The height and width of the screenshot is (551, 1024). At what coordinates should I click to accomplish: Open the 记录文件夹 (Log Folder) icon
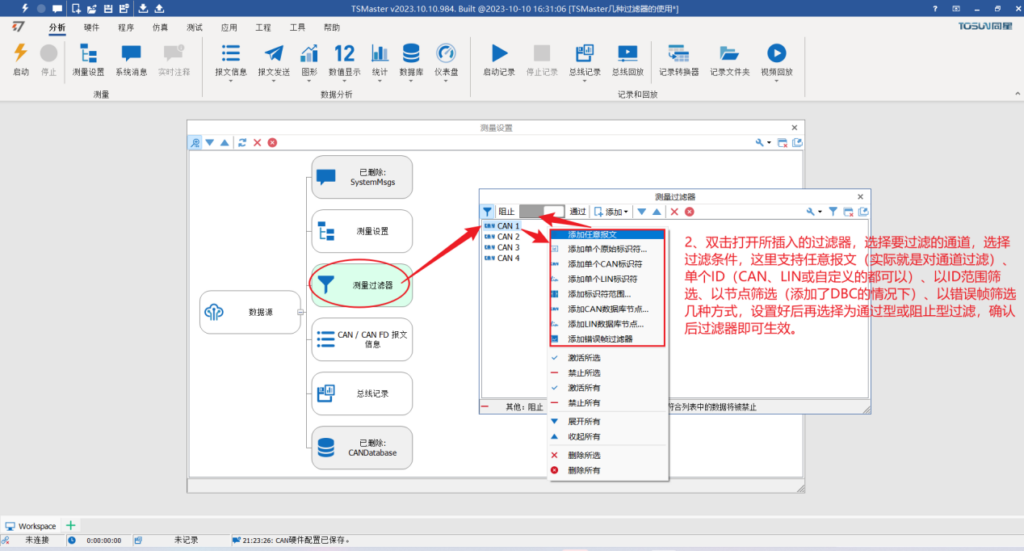click(729, 58)
